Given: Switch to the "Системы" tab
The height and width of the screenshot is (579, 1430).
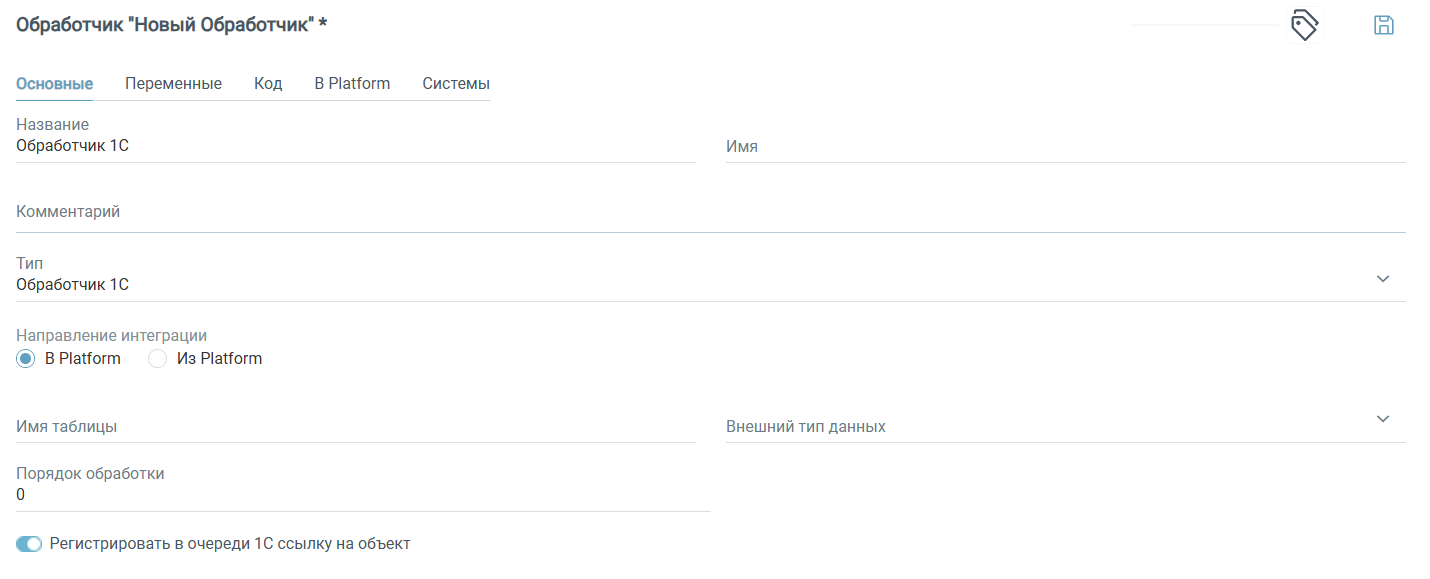Looking at the screenshot, I should [x=456, y=84].
